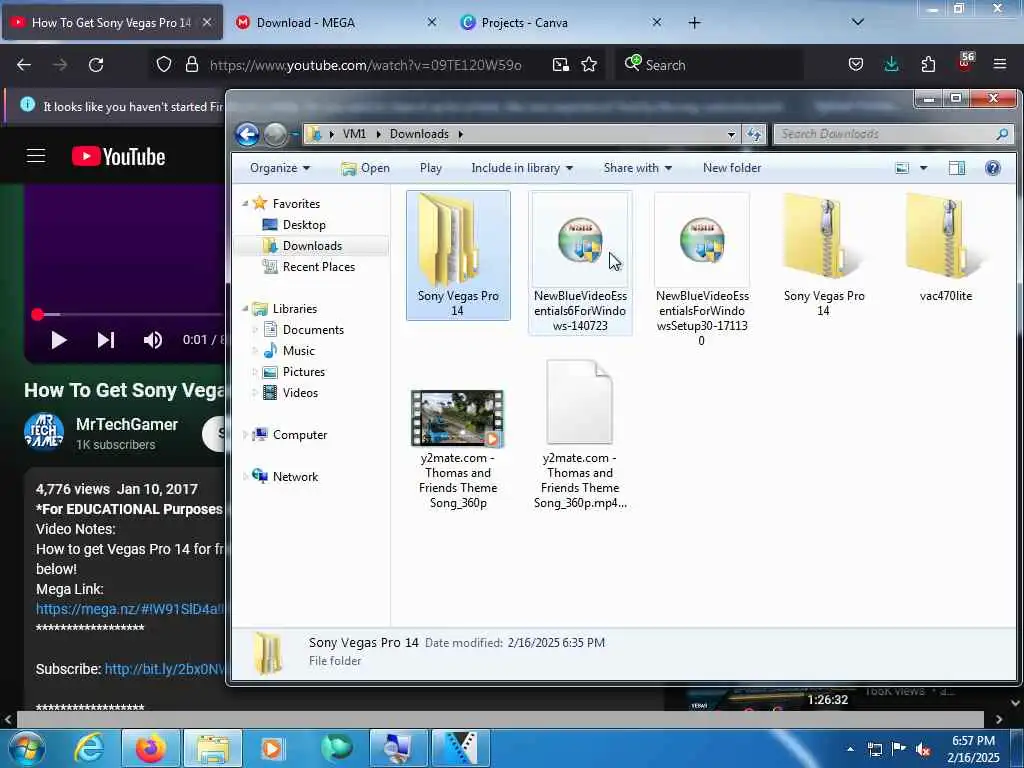1024x768 pixels.
Task: Select the vac470lite zip archive
Action: click(946, 248)
